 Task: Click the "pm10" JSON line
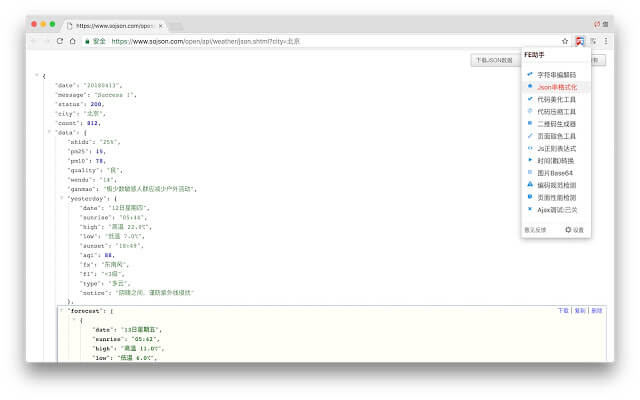click(87, 161)
